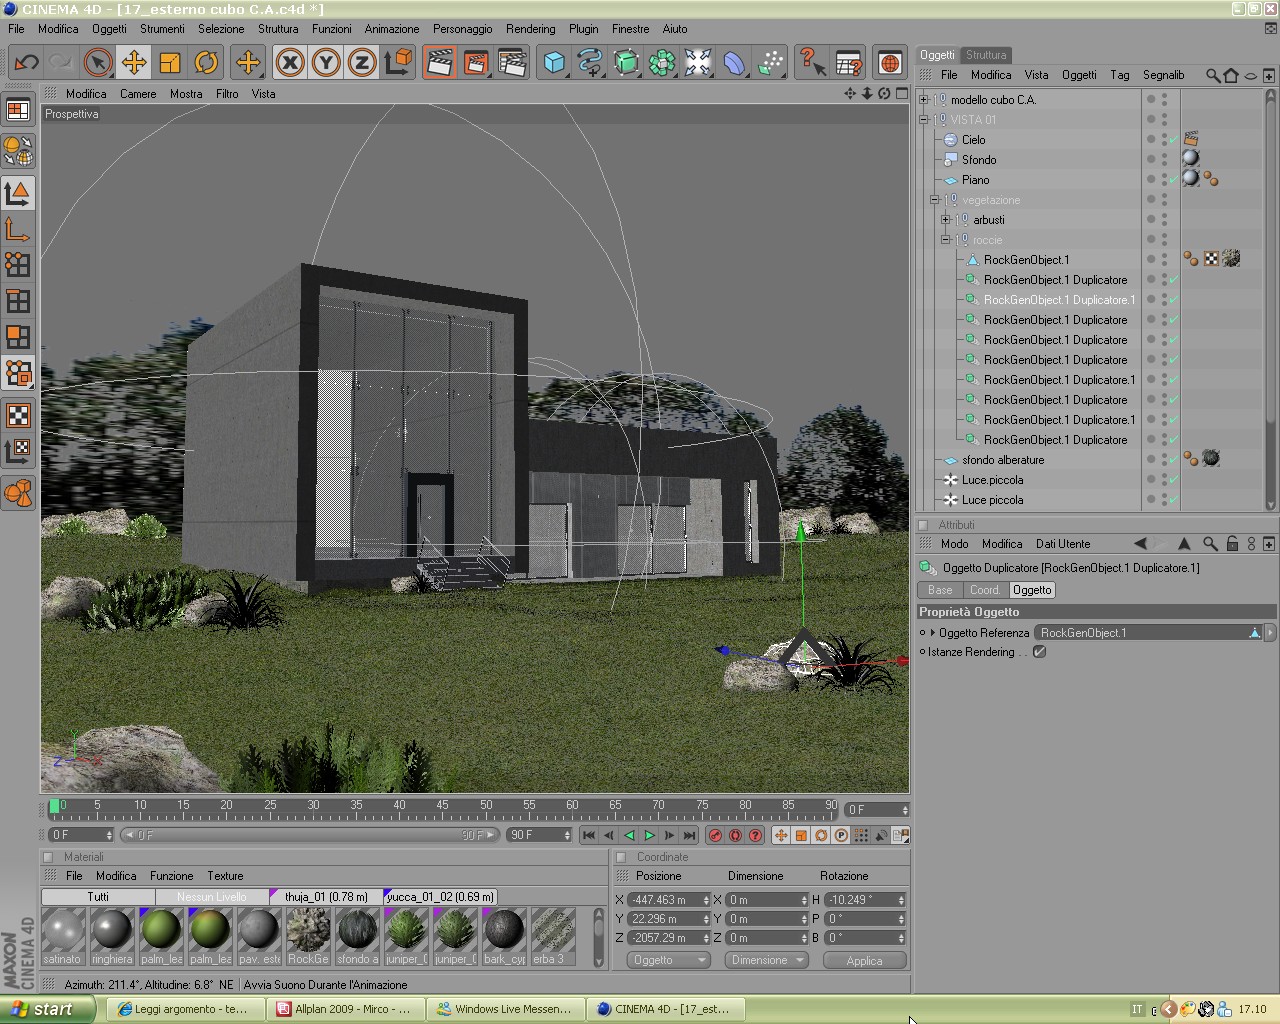Toggle the X axis lock button
Viewport: 1280px width, 1024px height.
click(x=290, y=62)
